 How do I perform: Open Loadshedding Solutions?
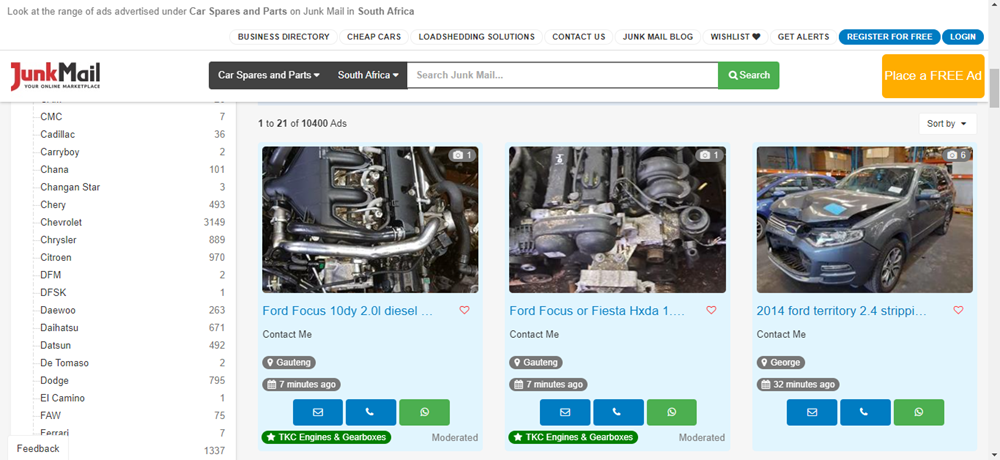(476, 37)
